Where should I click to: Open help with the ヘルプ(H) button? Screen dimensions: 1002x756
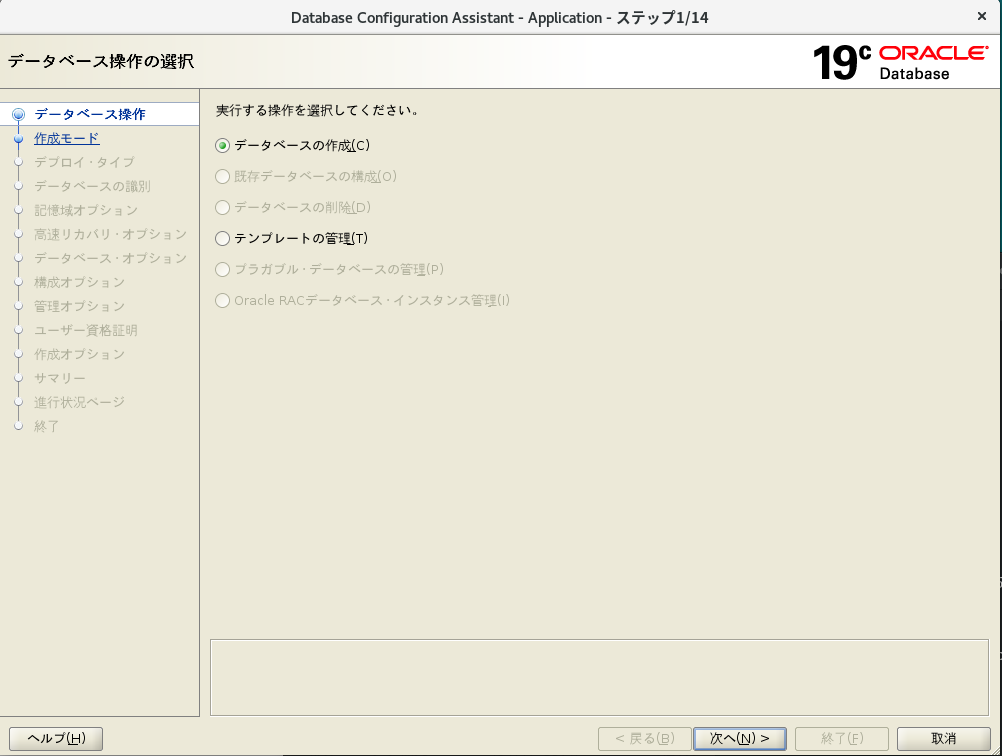(x=56, y=738)
